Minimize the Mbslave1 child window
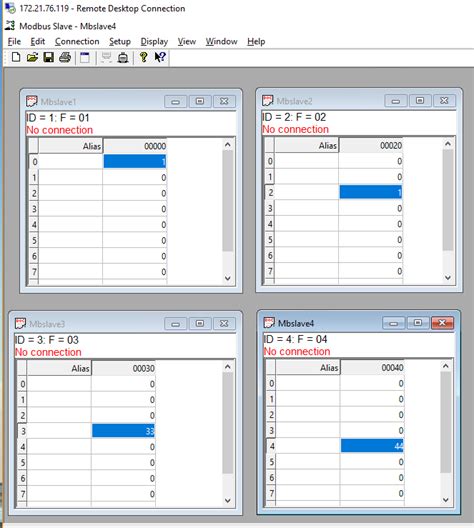Image resolution: width=474 pixels, height=528 pixels. click(175, 101)
